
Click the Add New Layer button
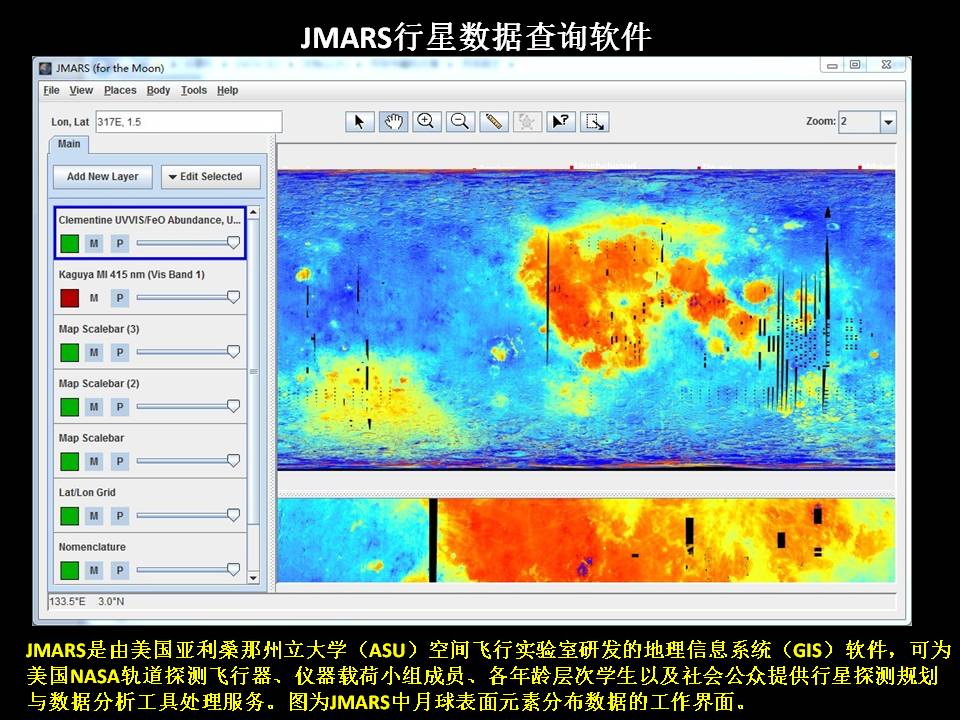click(x=103, y=177)
